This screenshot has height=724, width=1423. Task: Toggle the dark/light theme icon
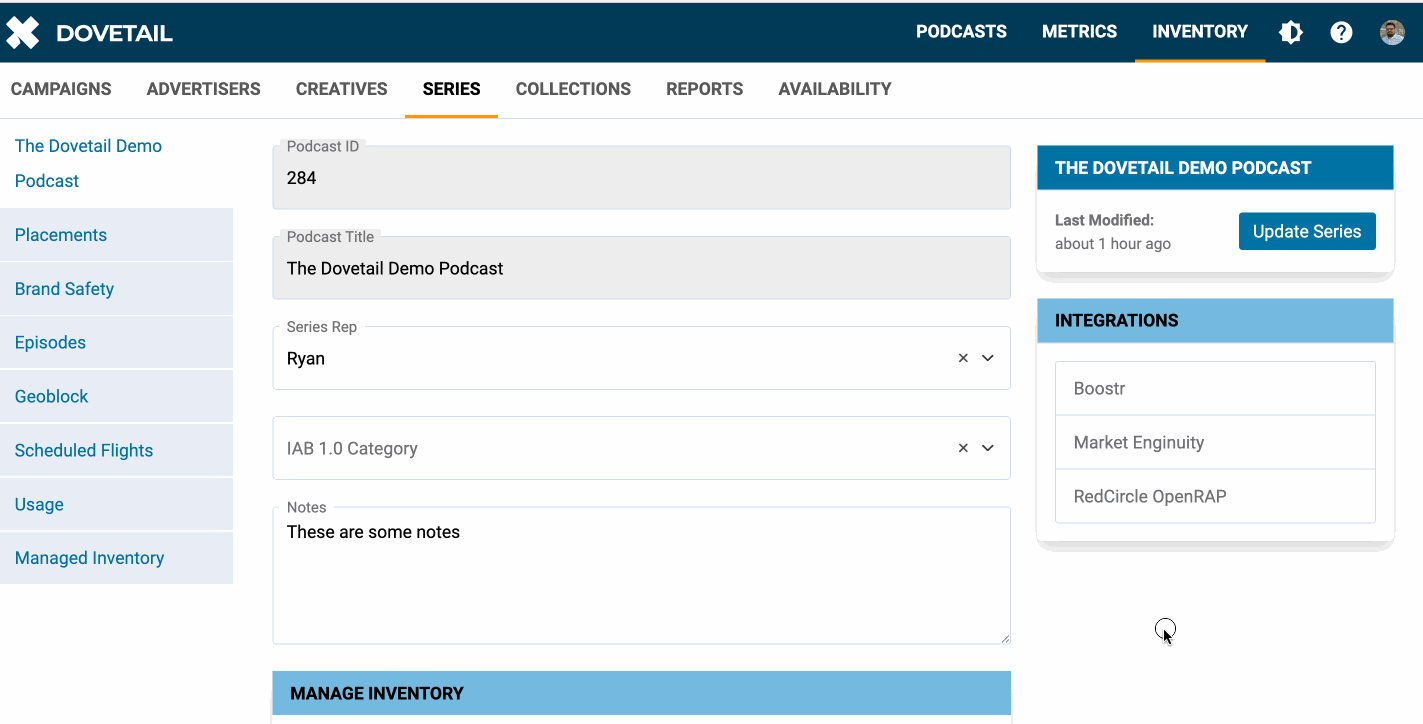[x=1291, y=32]
